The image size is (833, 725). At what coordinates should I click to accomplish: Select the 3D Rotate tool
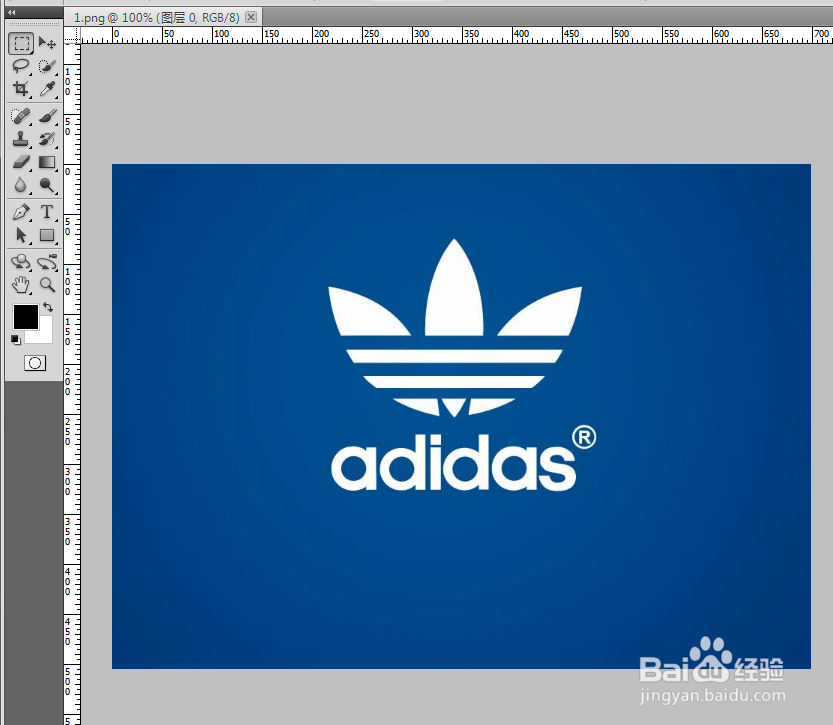click(21, 262)
